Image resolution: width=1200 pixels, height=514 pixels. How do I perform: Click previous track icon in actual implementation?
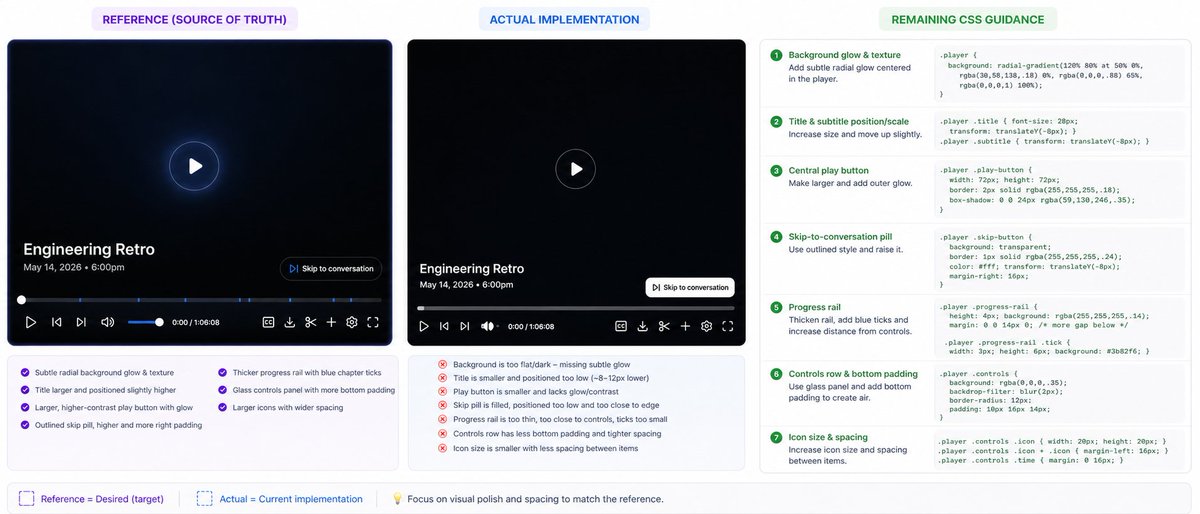(x=444, y=326)
